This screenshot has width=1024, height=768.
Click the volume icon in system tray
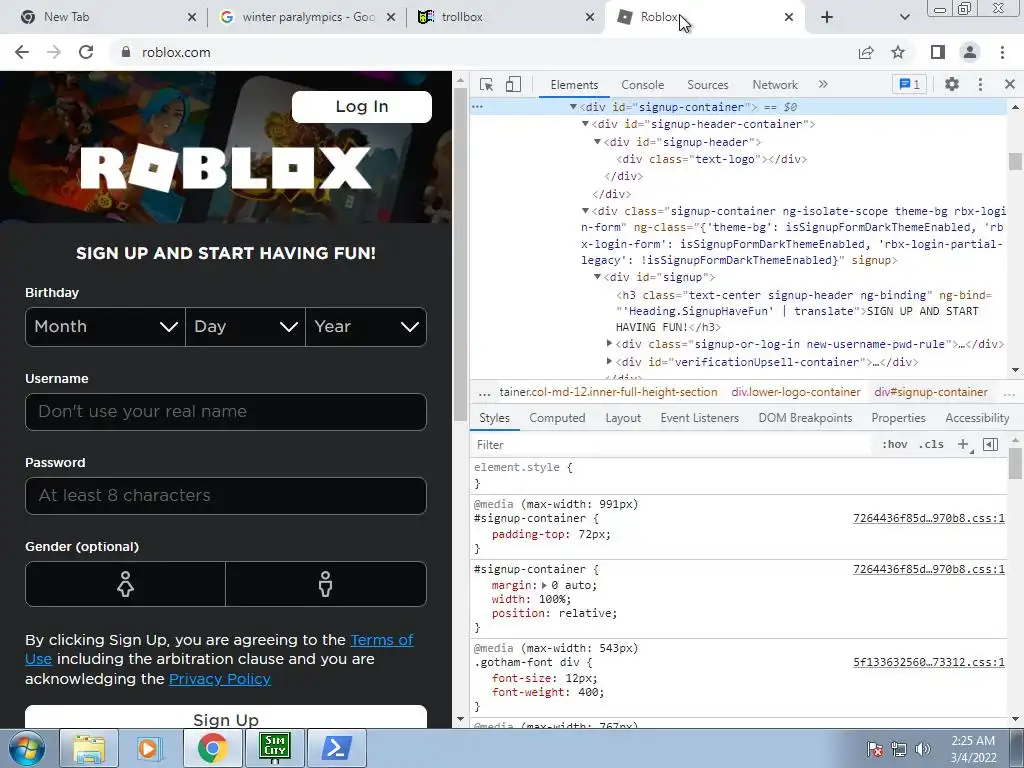point(922,749)
